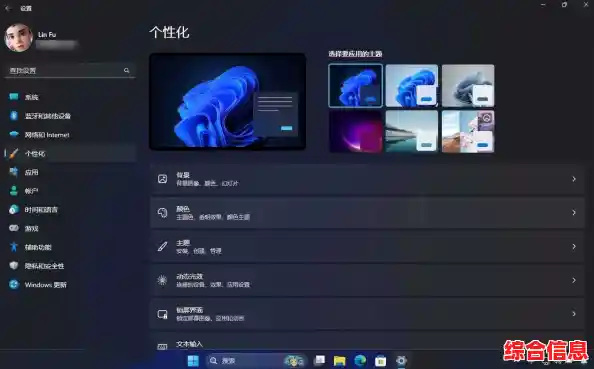
Task: Open 时间和语言 (Time & language) settings
Action: click(x=70, y=210)
